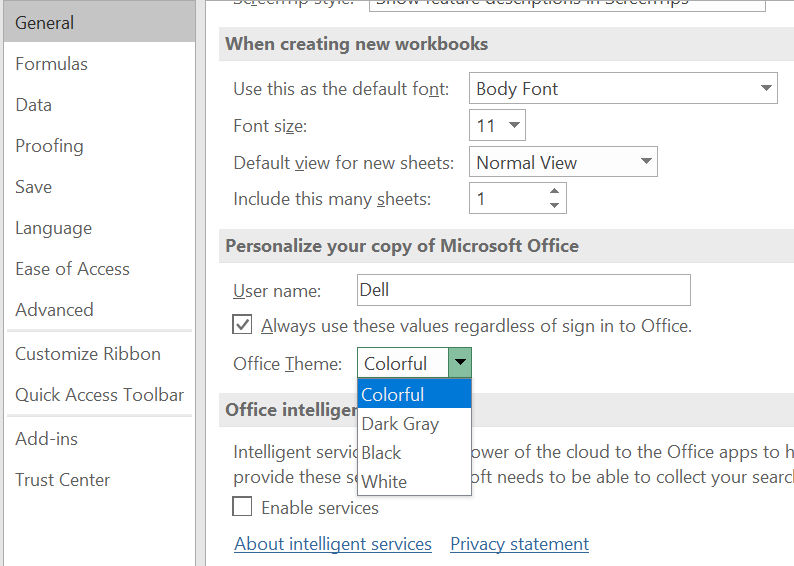
Task: Increase the number of sheets with up arrow
Action: 555,190
